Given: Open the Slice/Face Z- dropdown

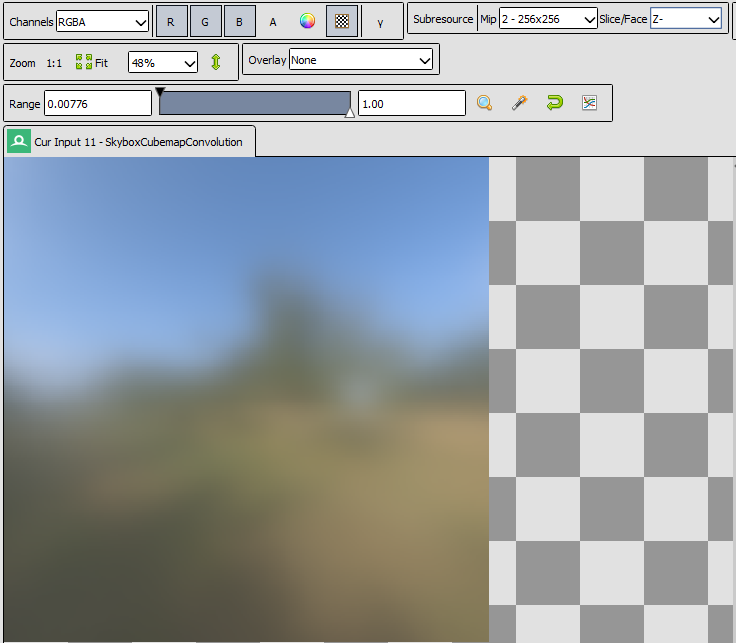Looking at the screenshot, I should point(686,19).
